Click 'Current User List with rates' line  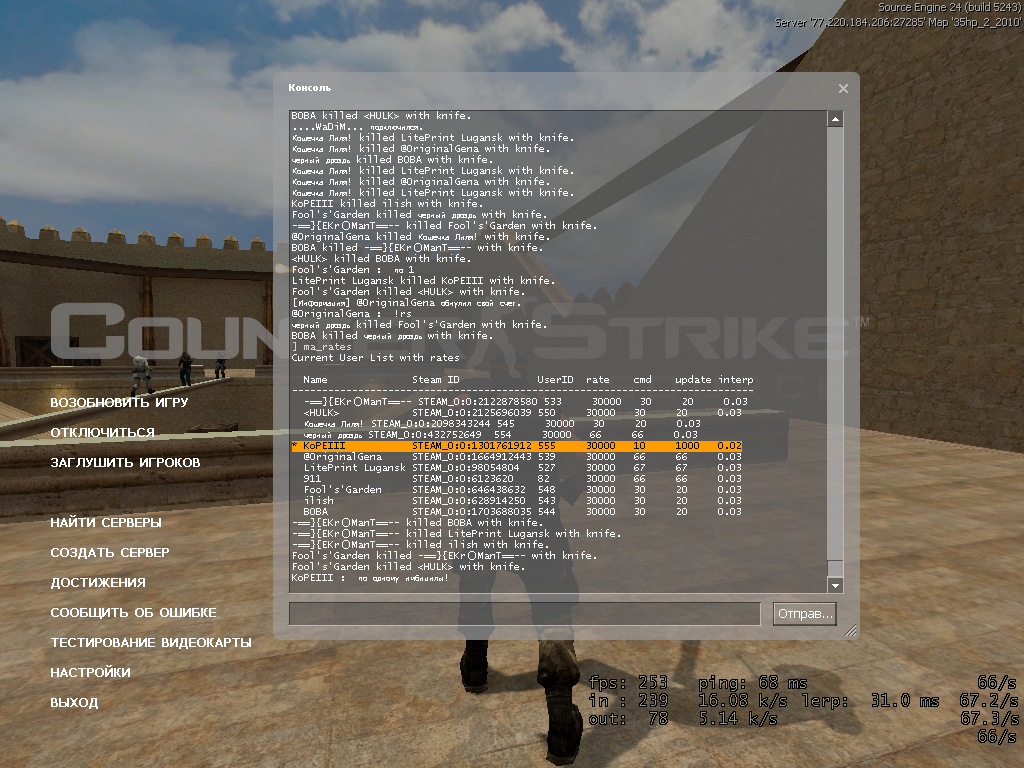[x=376, y=358]
